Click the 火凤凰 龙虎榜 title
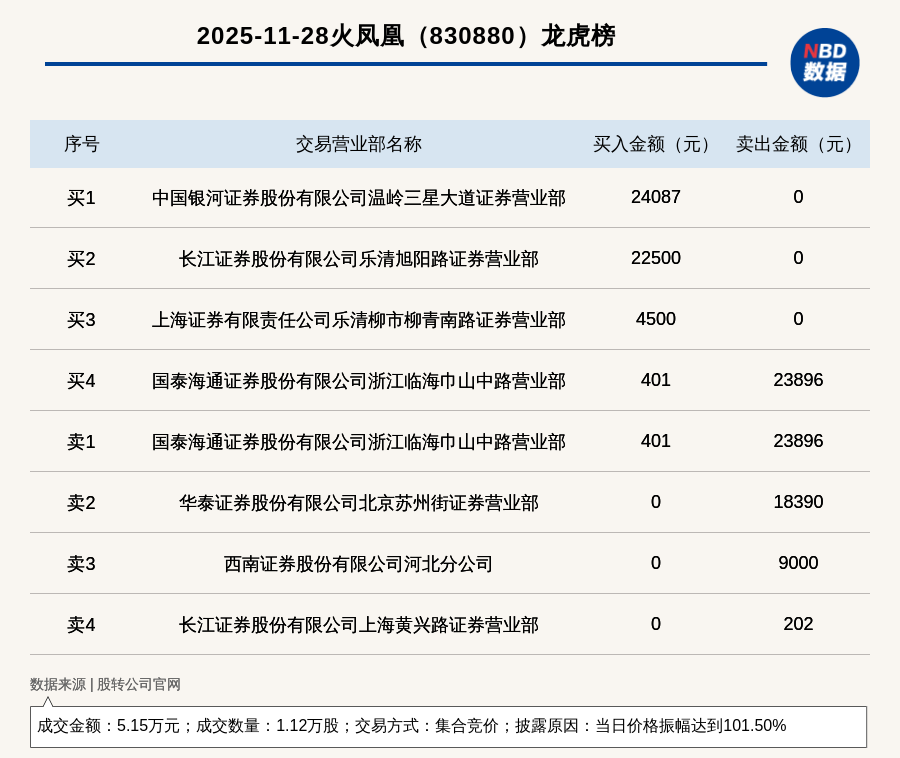The width and height of the screenshot is (900, 758). pyautogui.click(x=406, y=36)
